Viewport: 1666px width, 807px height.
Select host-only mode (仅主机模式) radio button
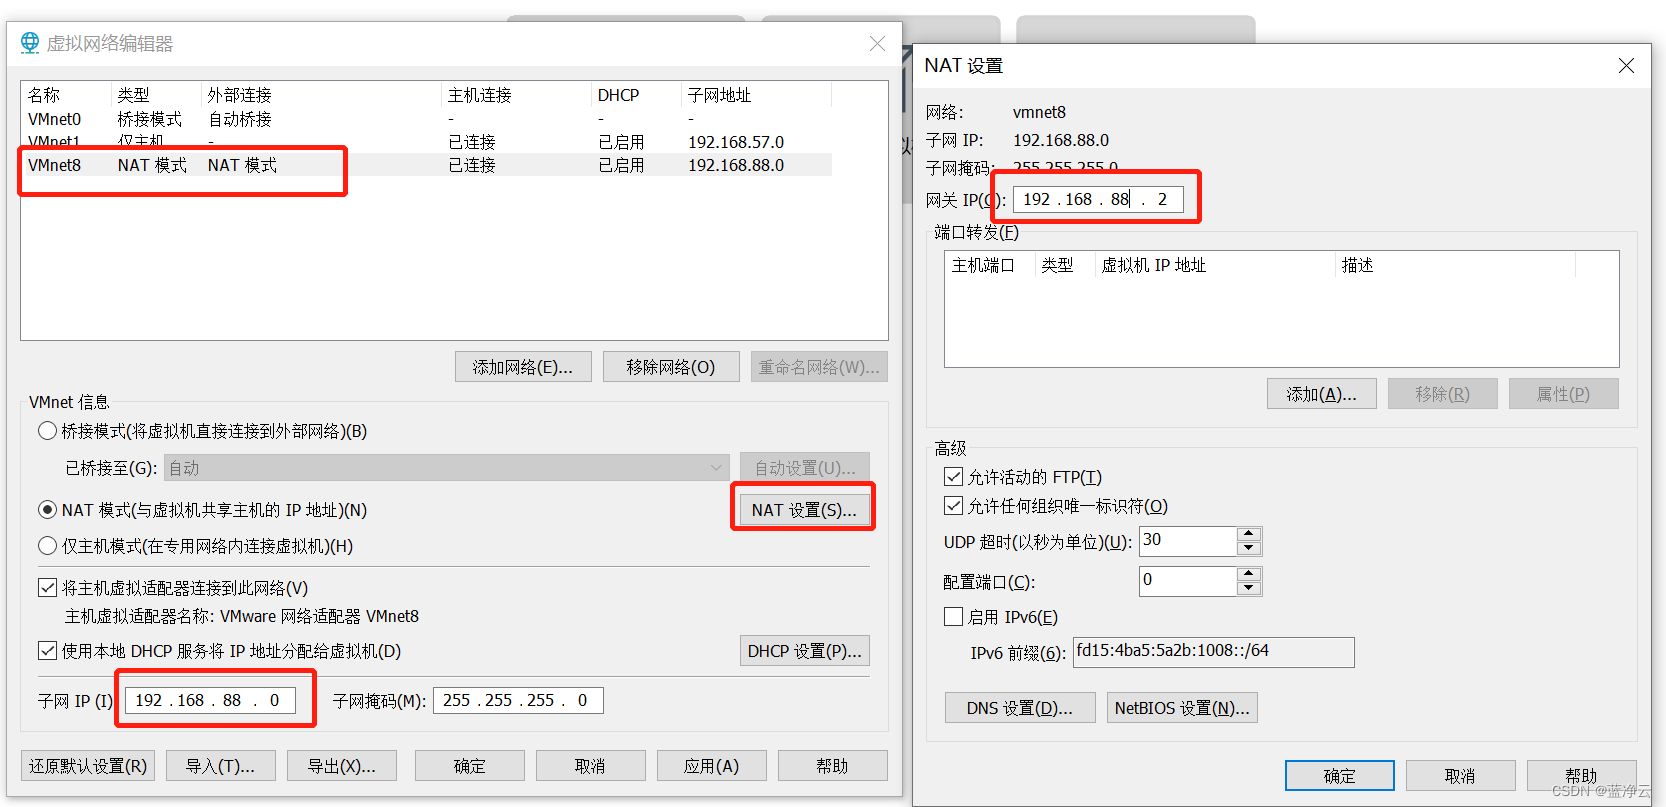tap(47, 546)
